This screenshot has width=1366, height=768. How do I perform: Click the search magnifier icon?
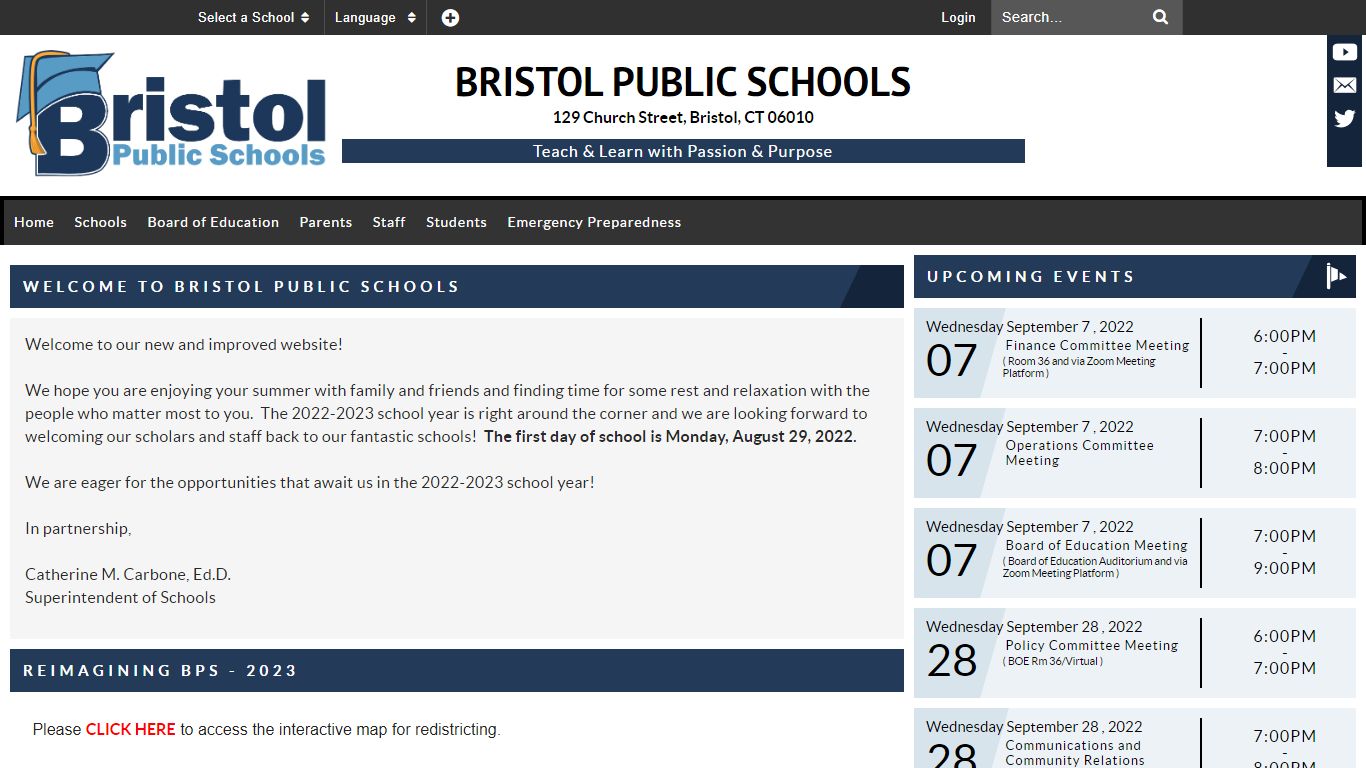pos(1160,17)
